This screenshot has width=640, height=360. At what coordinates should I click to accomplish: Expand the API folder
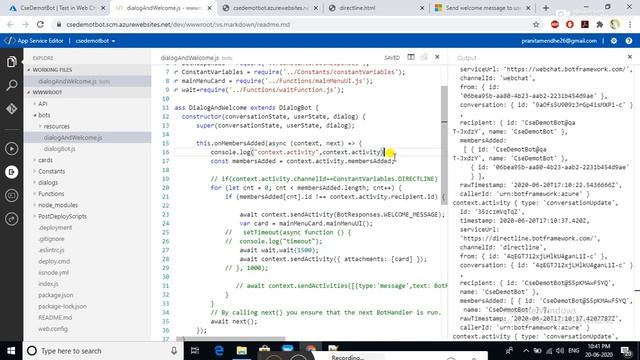(x=42, y=104)
